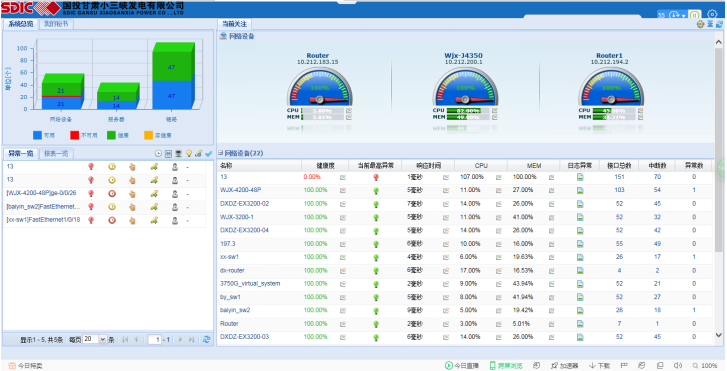Click the pencil edit icon for baiyin_sw2 FastEthernet alarm
The image size is (727, 371).
154,207
